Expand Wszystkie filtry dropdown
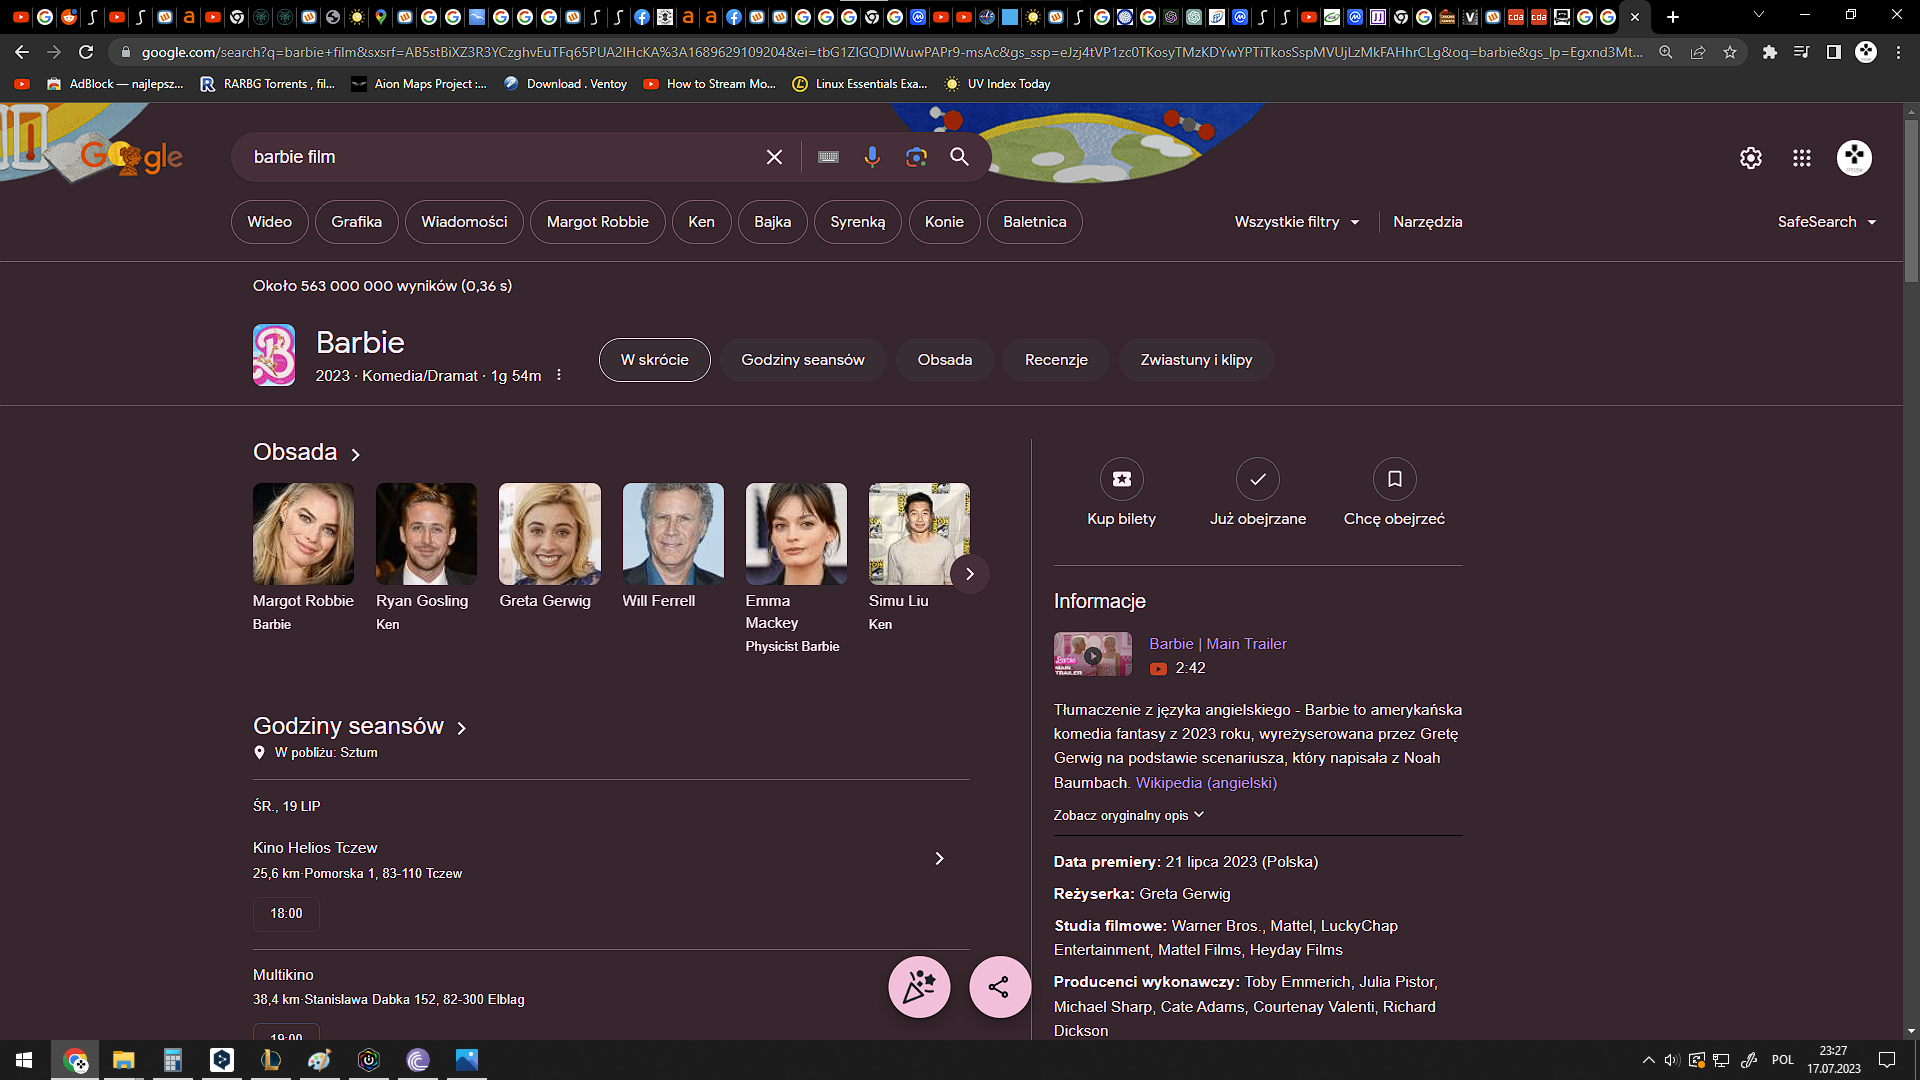This screenshot has width=1920, height=1080. coord(1297,222)
